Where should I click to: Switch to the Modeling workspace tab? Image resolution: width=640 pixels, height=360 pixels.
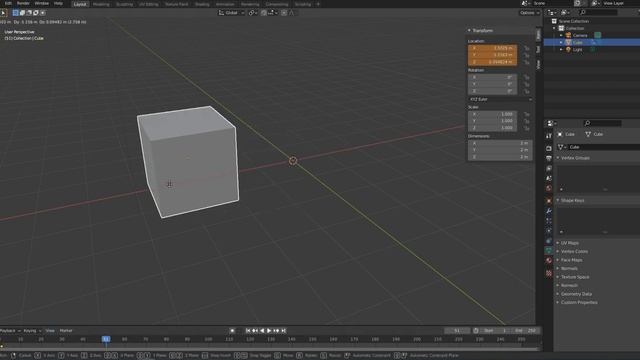pyautogui.click(x=101, y=4)
